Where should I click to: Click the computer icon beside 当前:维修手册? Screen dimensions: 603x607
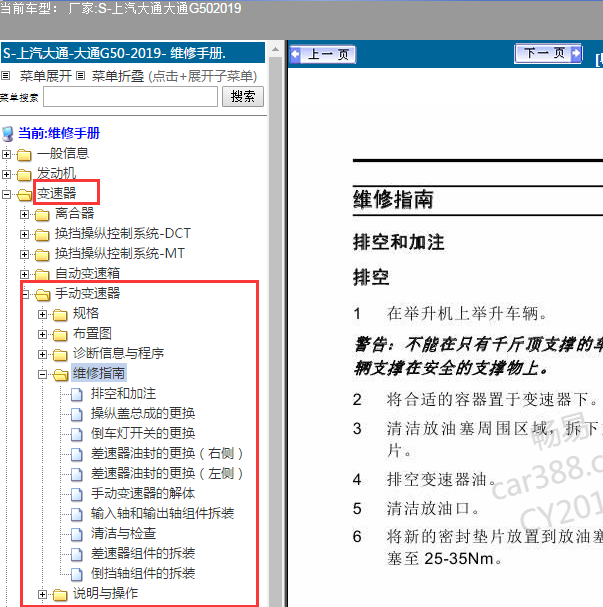coord(8,134)
